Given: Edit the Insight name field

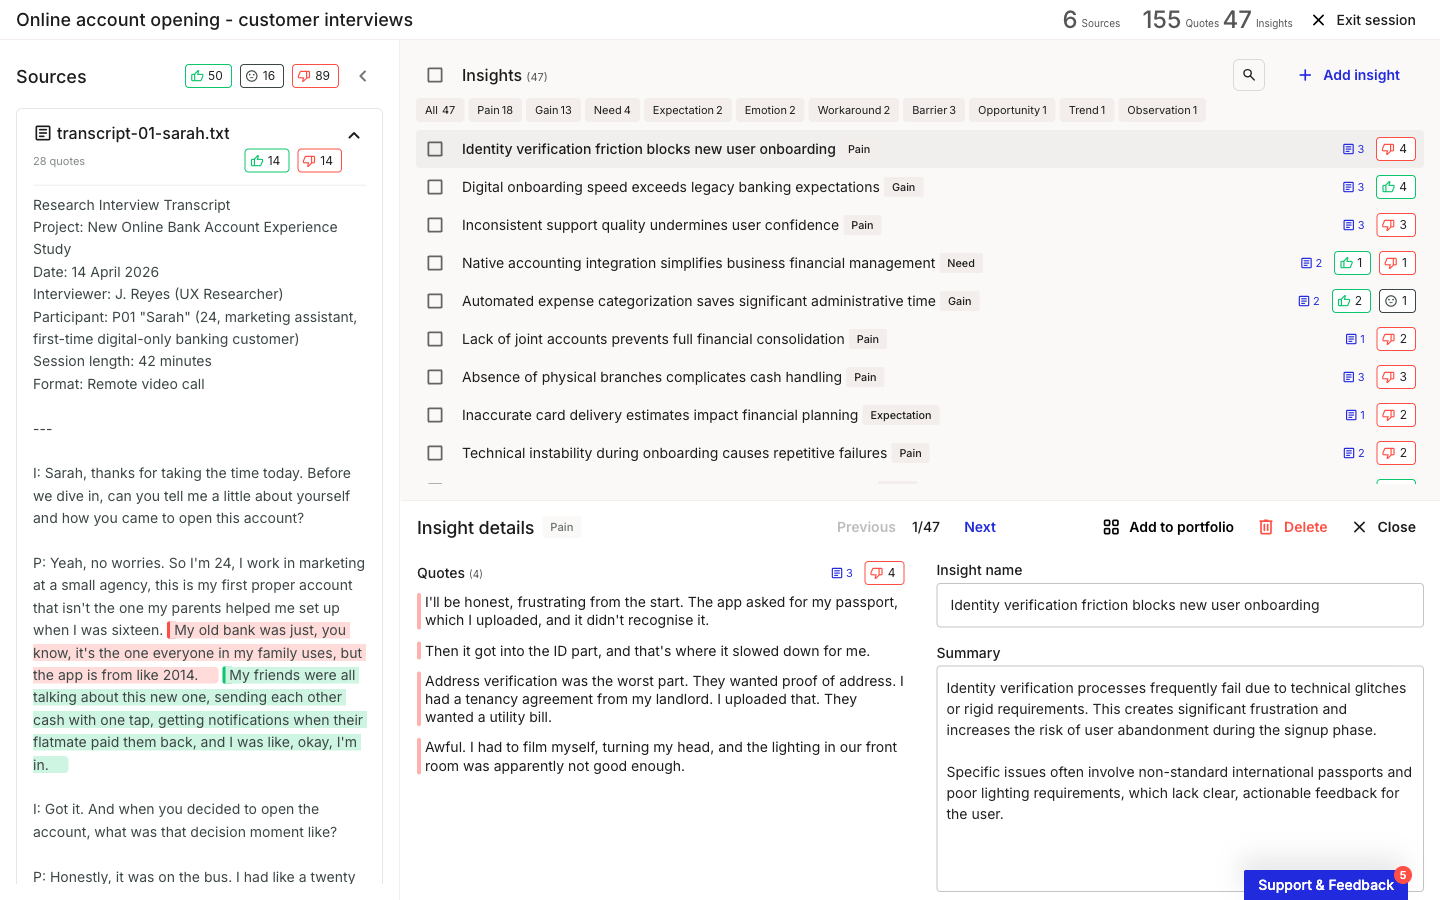Looking at the screenshot, I should pos(1180,605).
